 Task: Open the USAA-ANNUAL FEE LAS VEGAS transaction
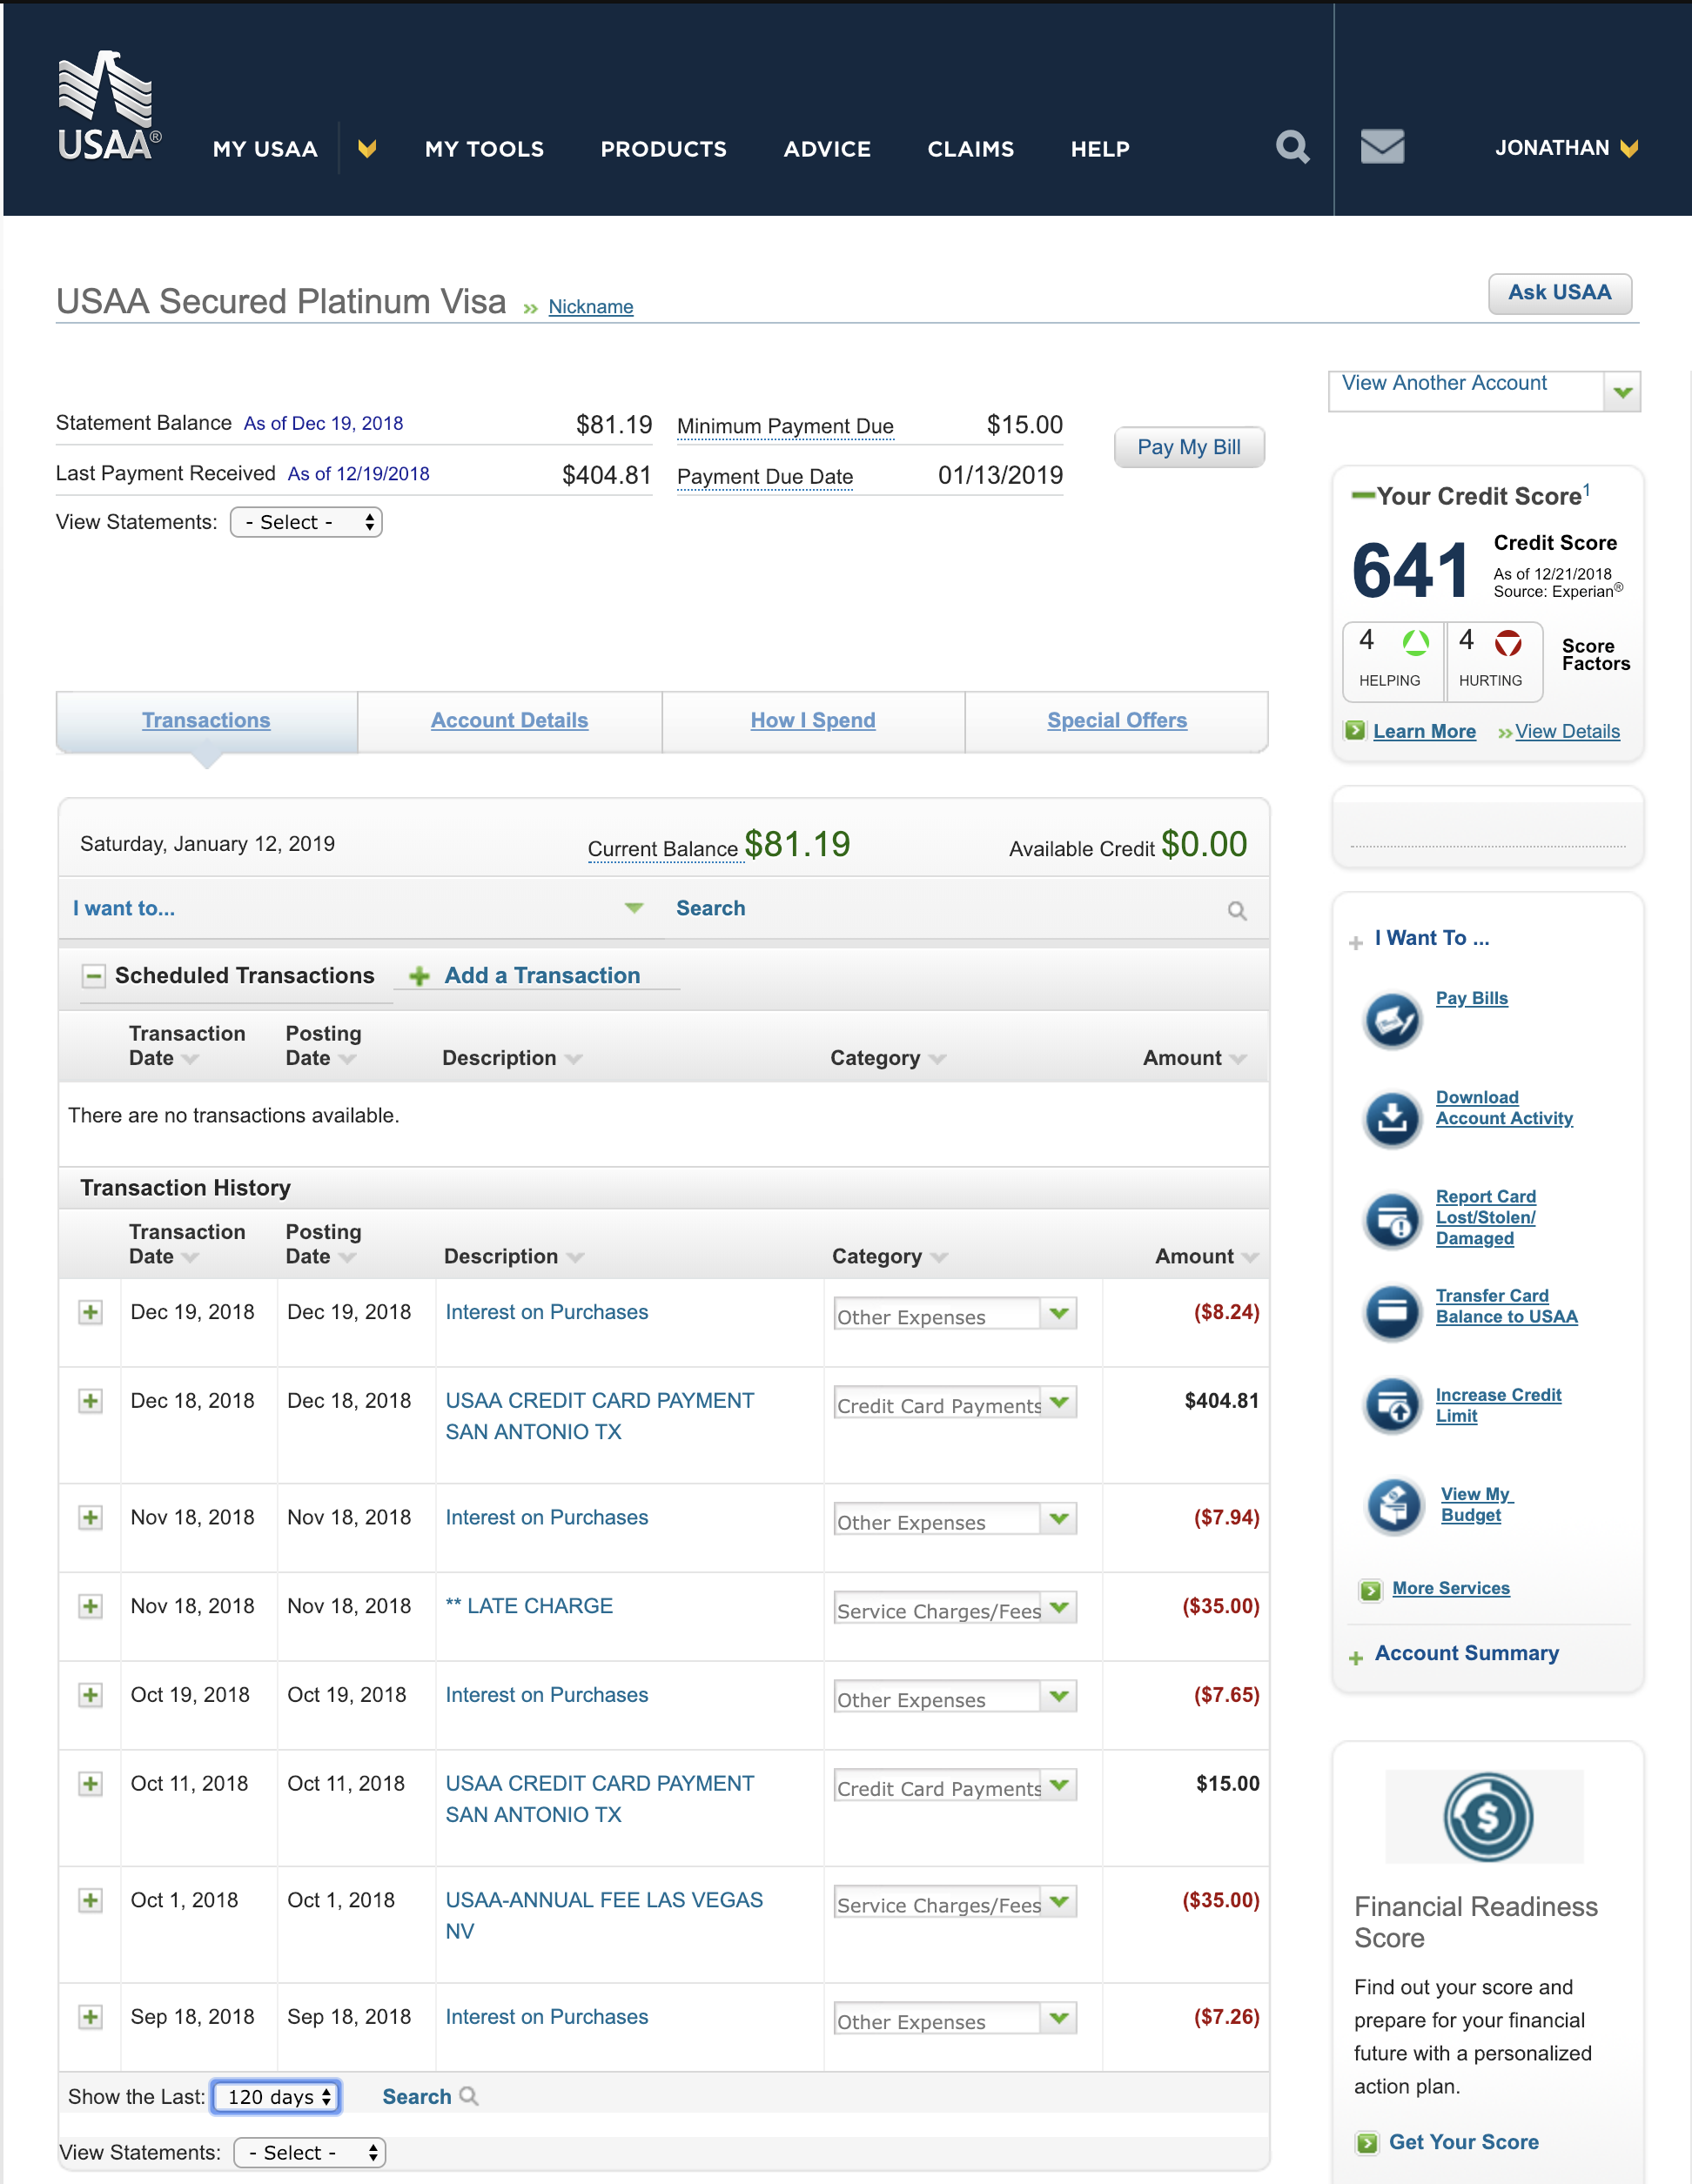pyautogui.click(x=604, y=1916)
